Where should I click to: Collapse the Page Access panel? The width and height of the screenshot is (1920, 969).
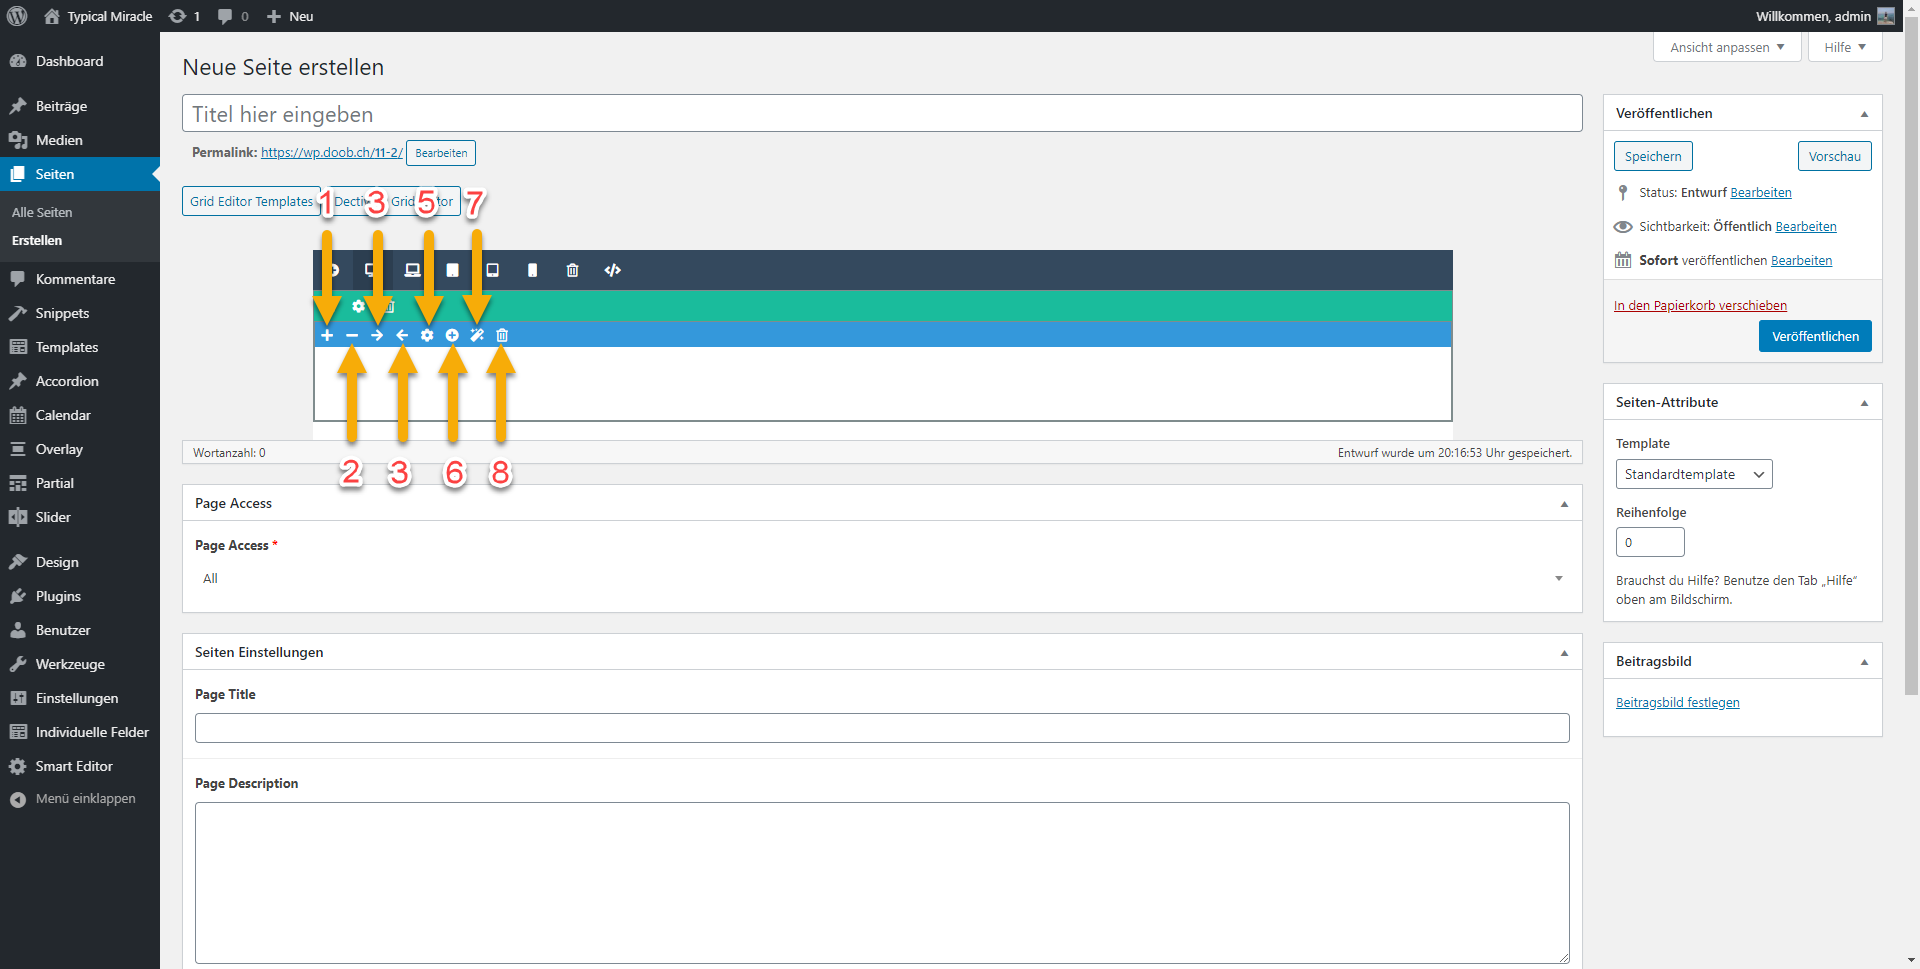coord(1564,504)
